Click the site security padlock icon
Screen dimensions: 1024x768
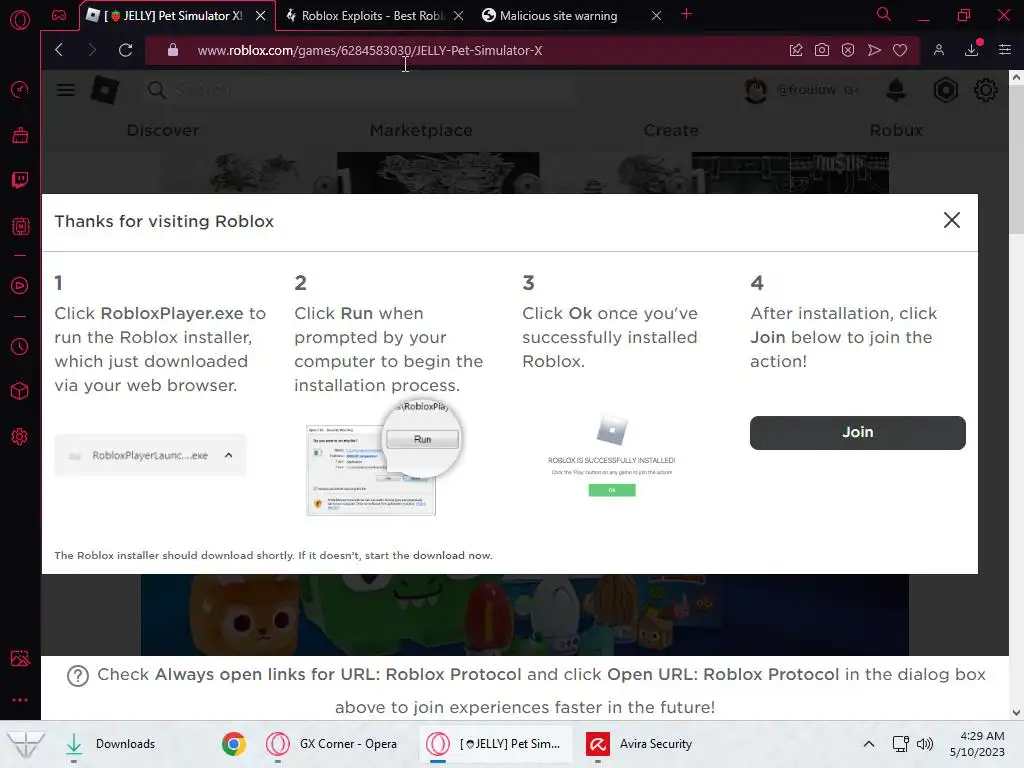click(173, 50)
